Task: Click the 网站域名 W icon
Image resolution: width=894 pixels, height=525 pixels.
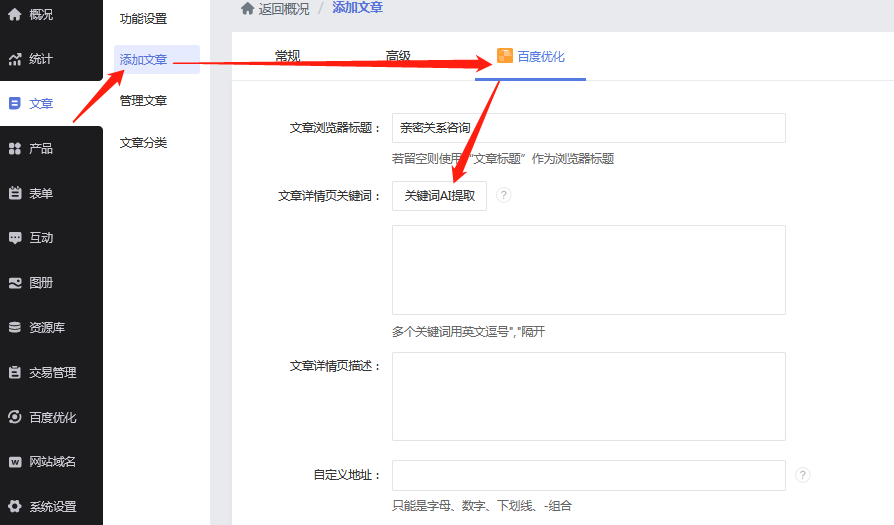Action: click(x=15, y=462)
